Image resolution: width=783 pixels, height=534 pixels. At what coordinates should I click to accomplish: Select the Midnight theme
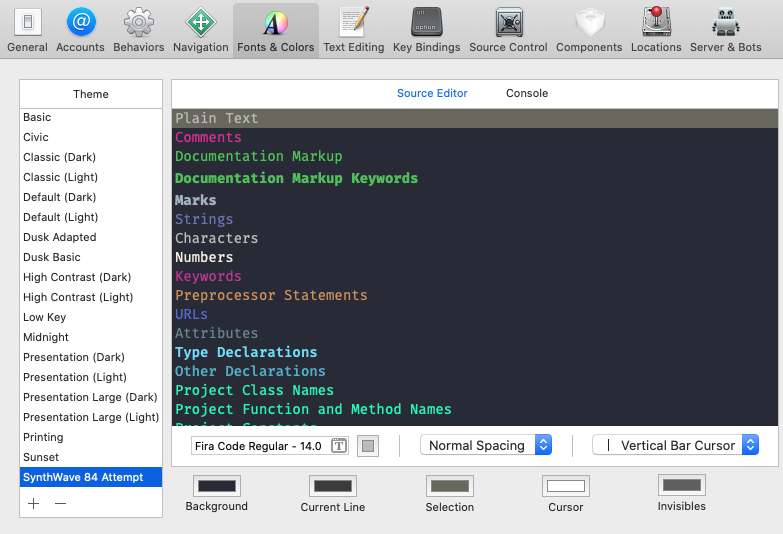click(x=91, y=337)
